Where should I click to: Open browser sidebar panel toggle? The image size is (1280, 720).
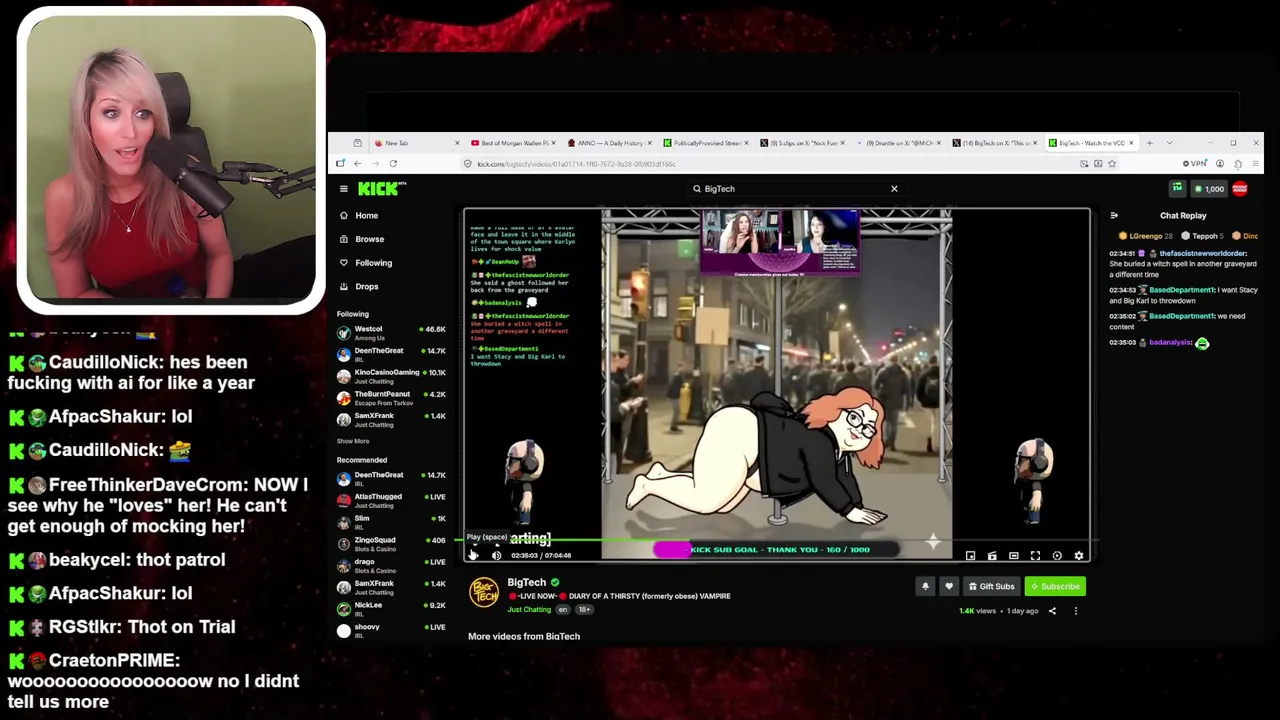341,163
